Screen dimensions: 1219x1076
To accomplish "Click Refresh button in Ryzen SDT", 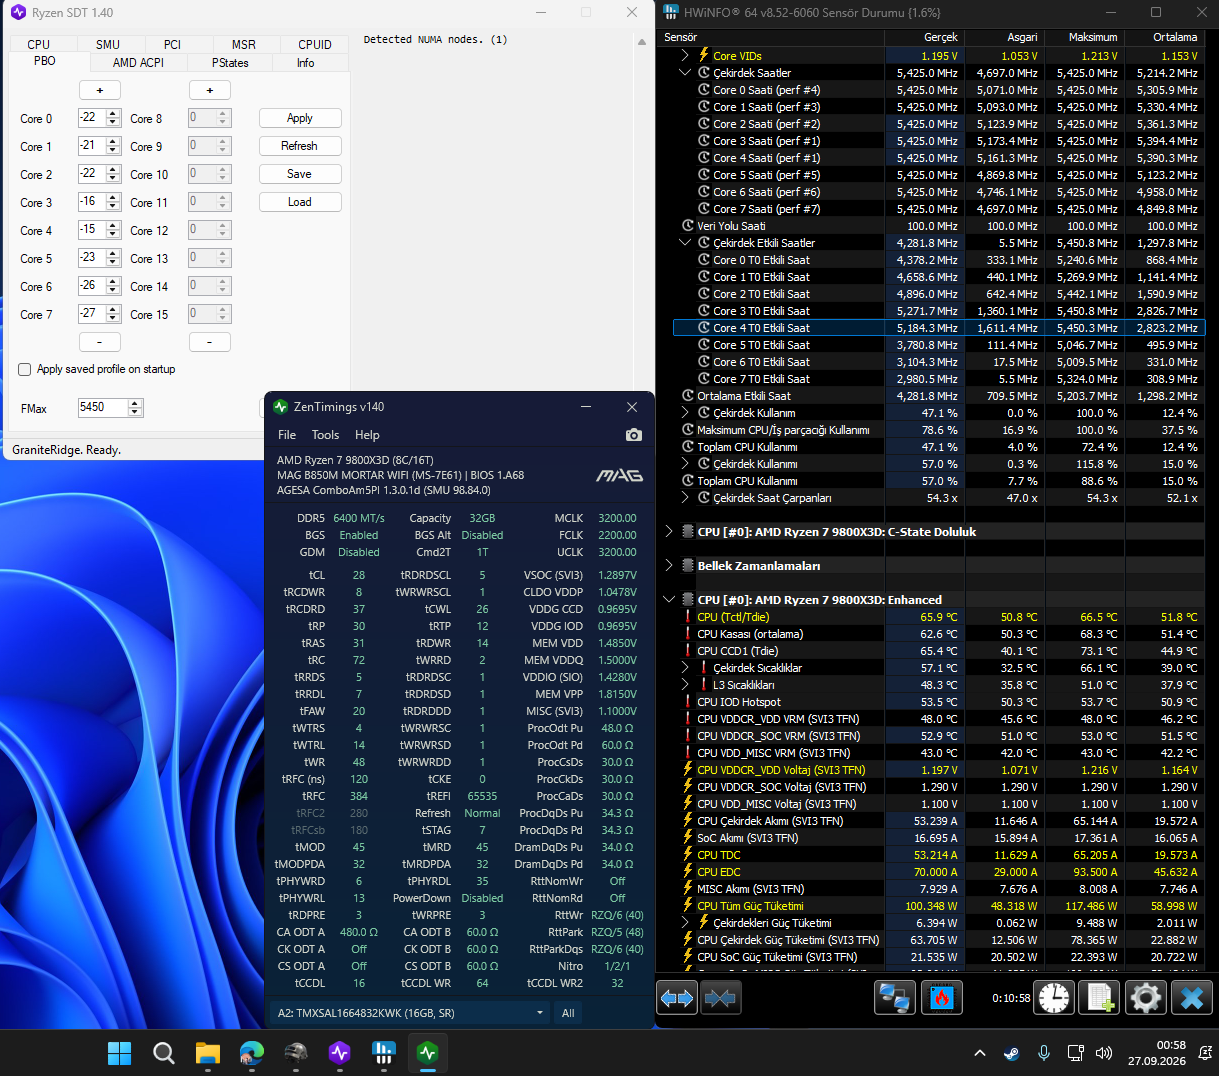I will pos(300,146).
